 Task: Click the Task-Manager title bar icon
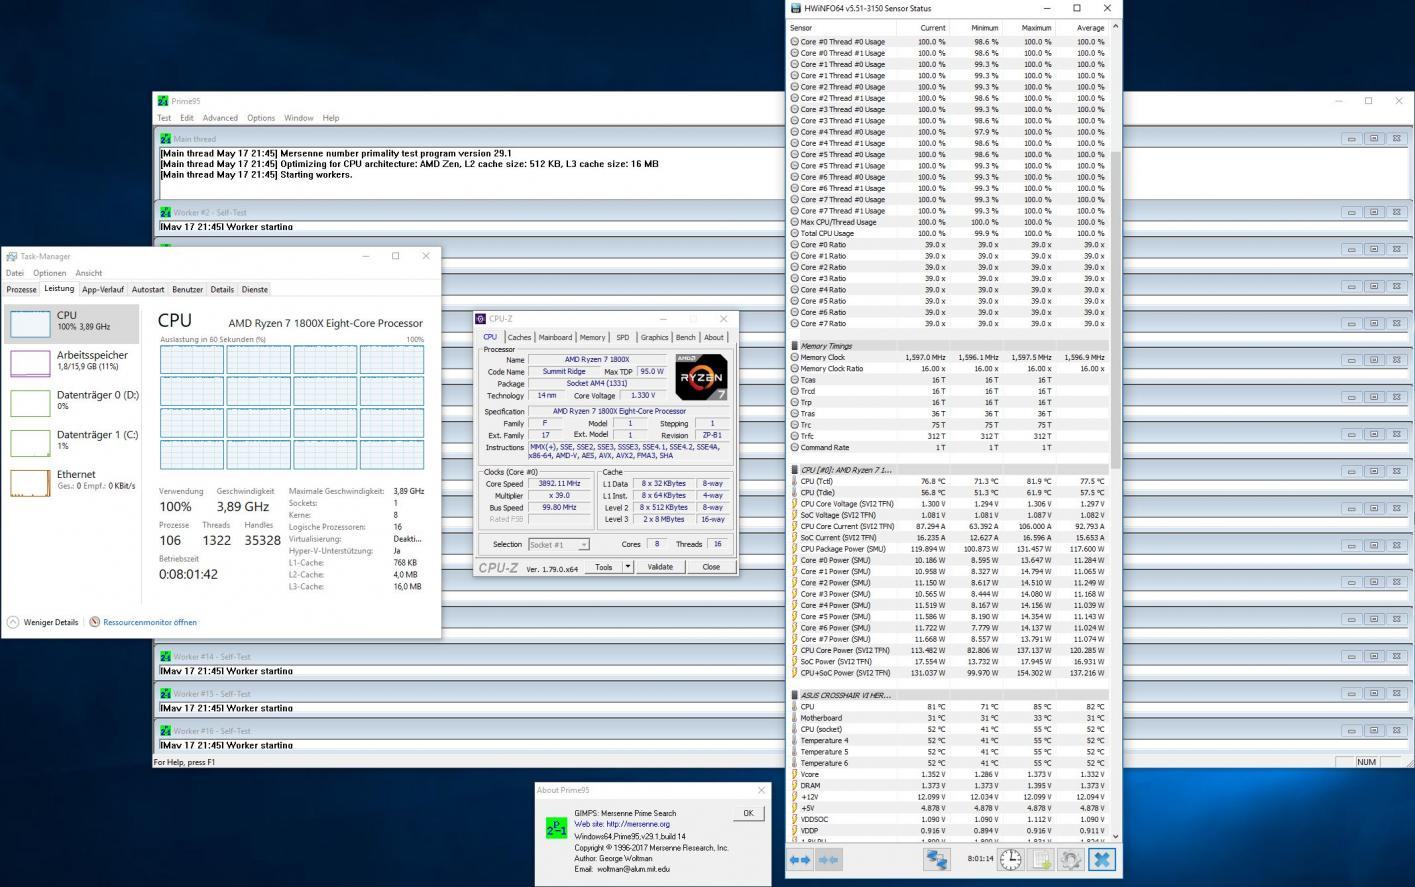(11, 256)
